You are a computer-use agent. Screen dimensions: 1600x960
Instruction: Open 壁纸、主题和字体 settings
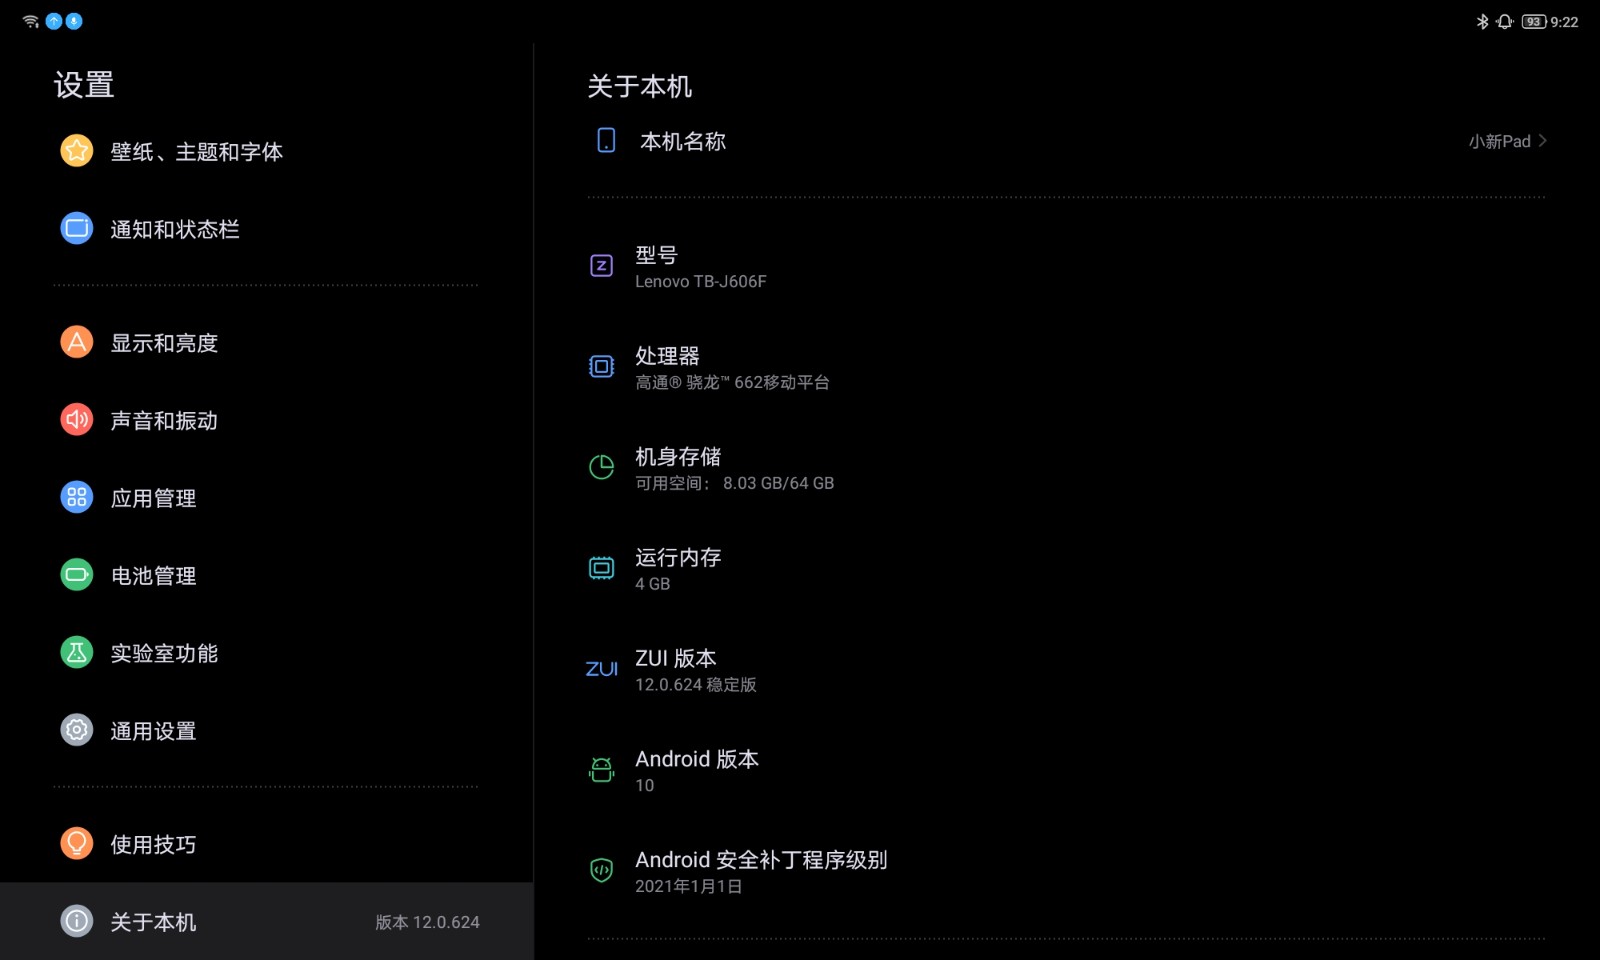coord(267,151)
